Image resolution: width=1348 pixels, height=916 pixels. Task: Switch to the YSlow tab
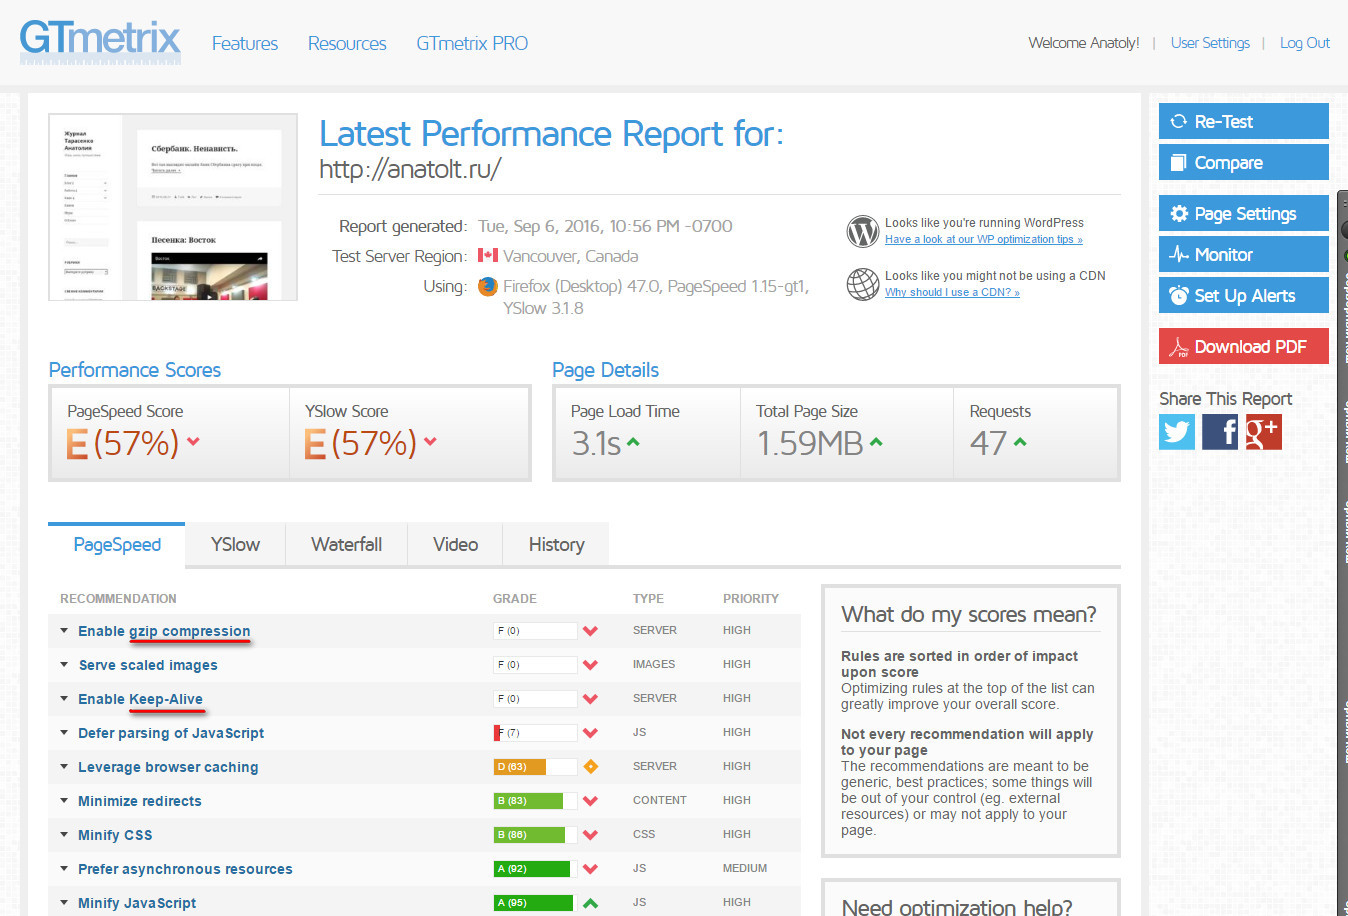(235, 545)
